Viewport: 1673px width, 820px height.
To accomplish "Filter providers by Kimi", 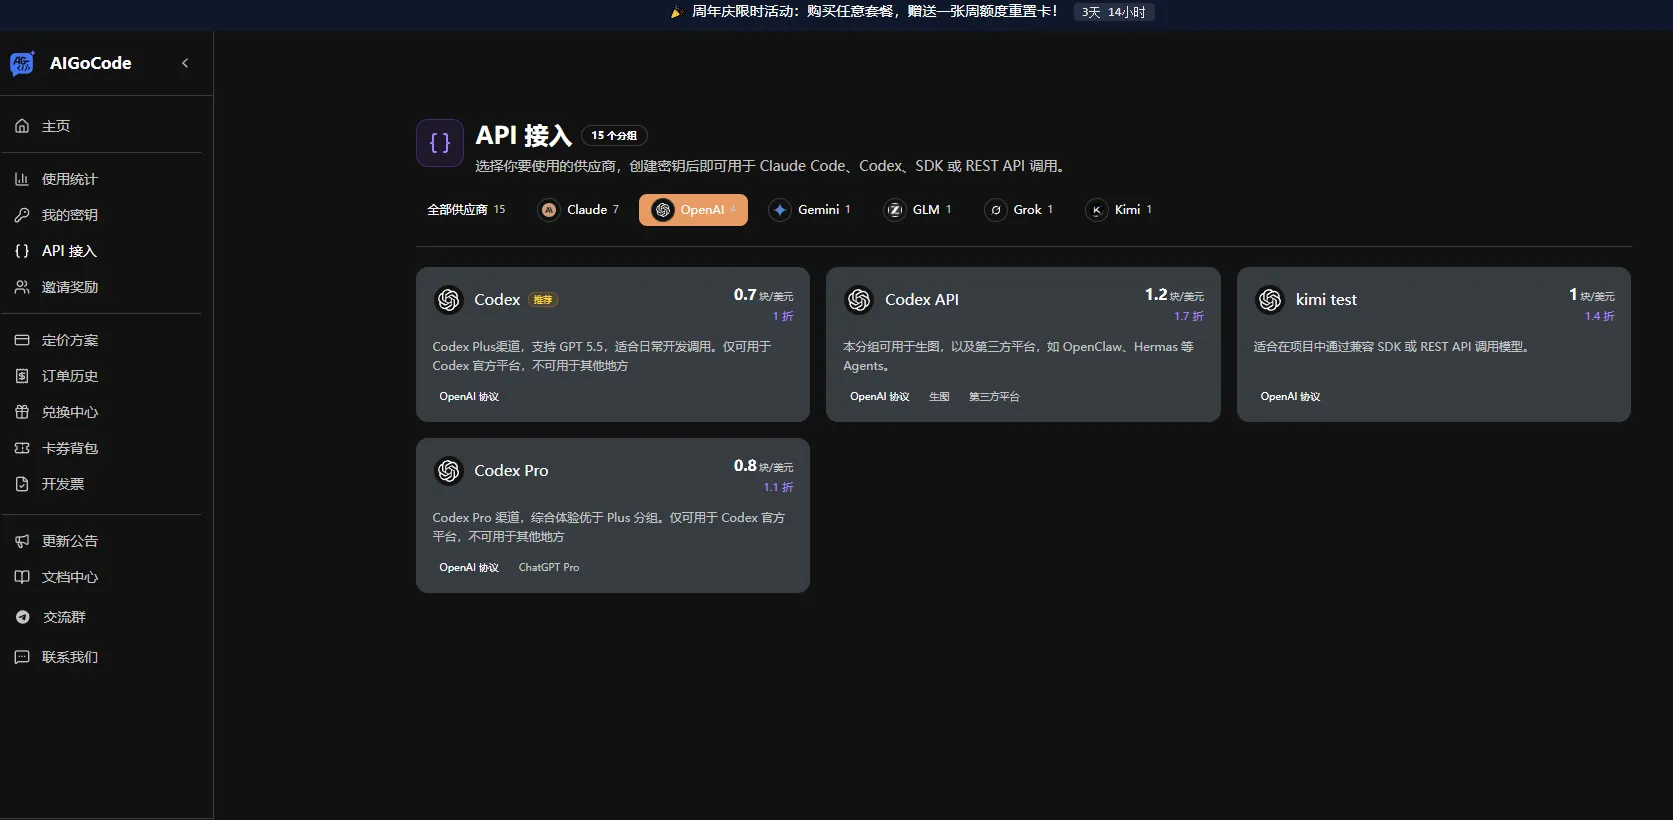I will click(1119, 210).
